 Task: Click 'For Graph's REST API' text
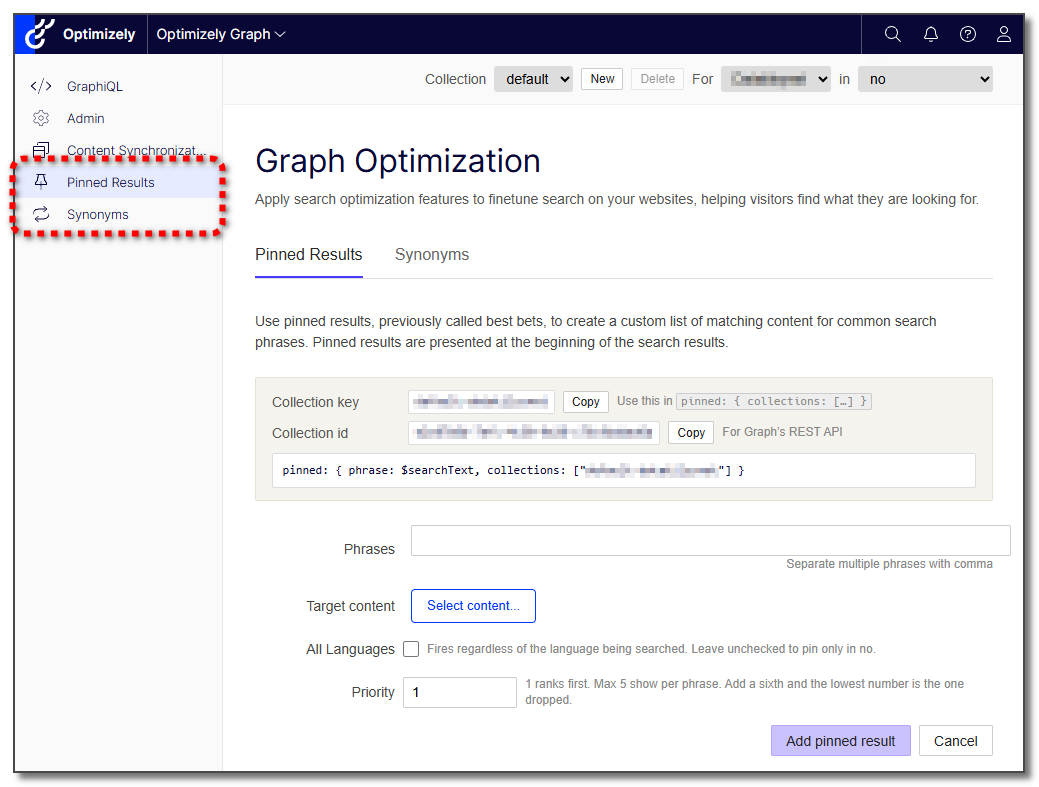tap(782, 432)
